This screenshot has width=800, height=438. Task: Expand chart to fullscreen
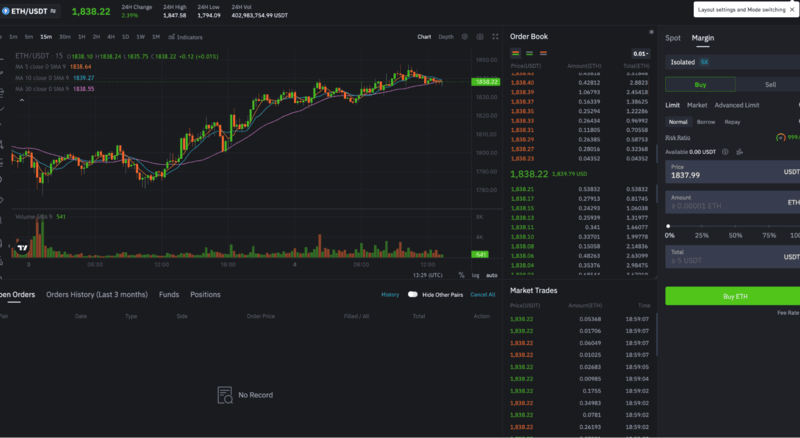click(495, 37)
